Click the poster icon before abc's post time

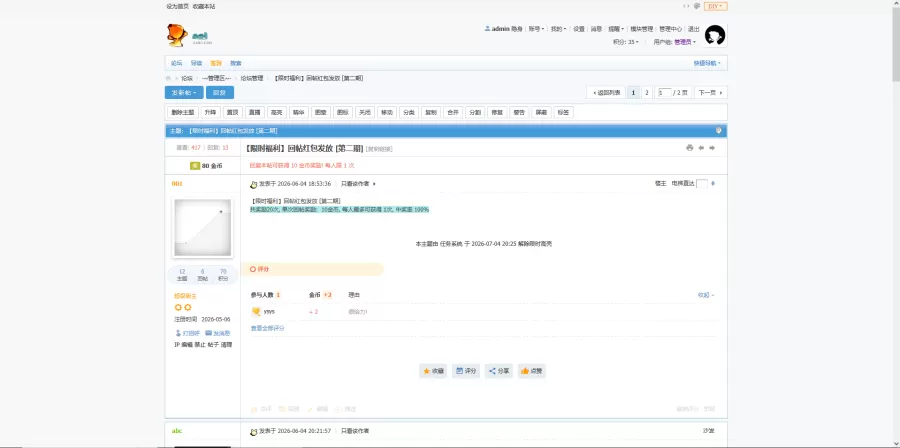point(254,431)
